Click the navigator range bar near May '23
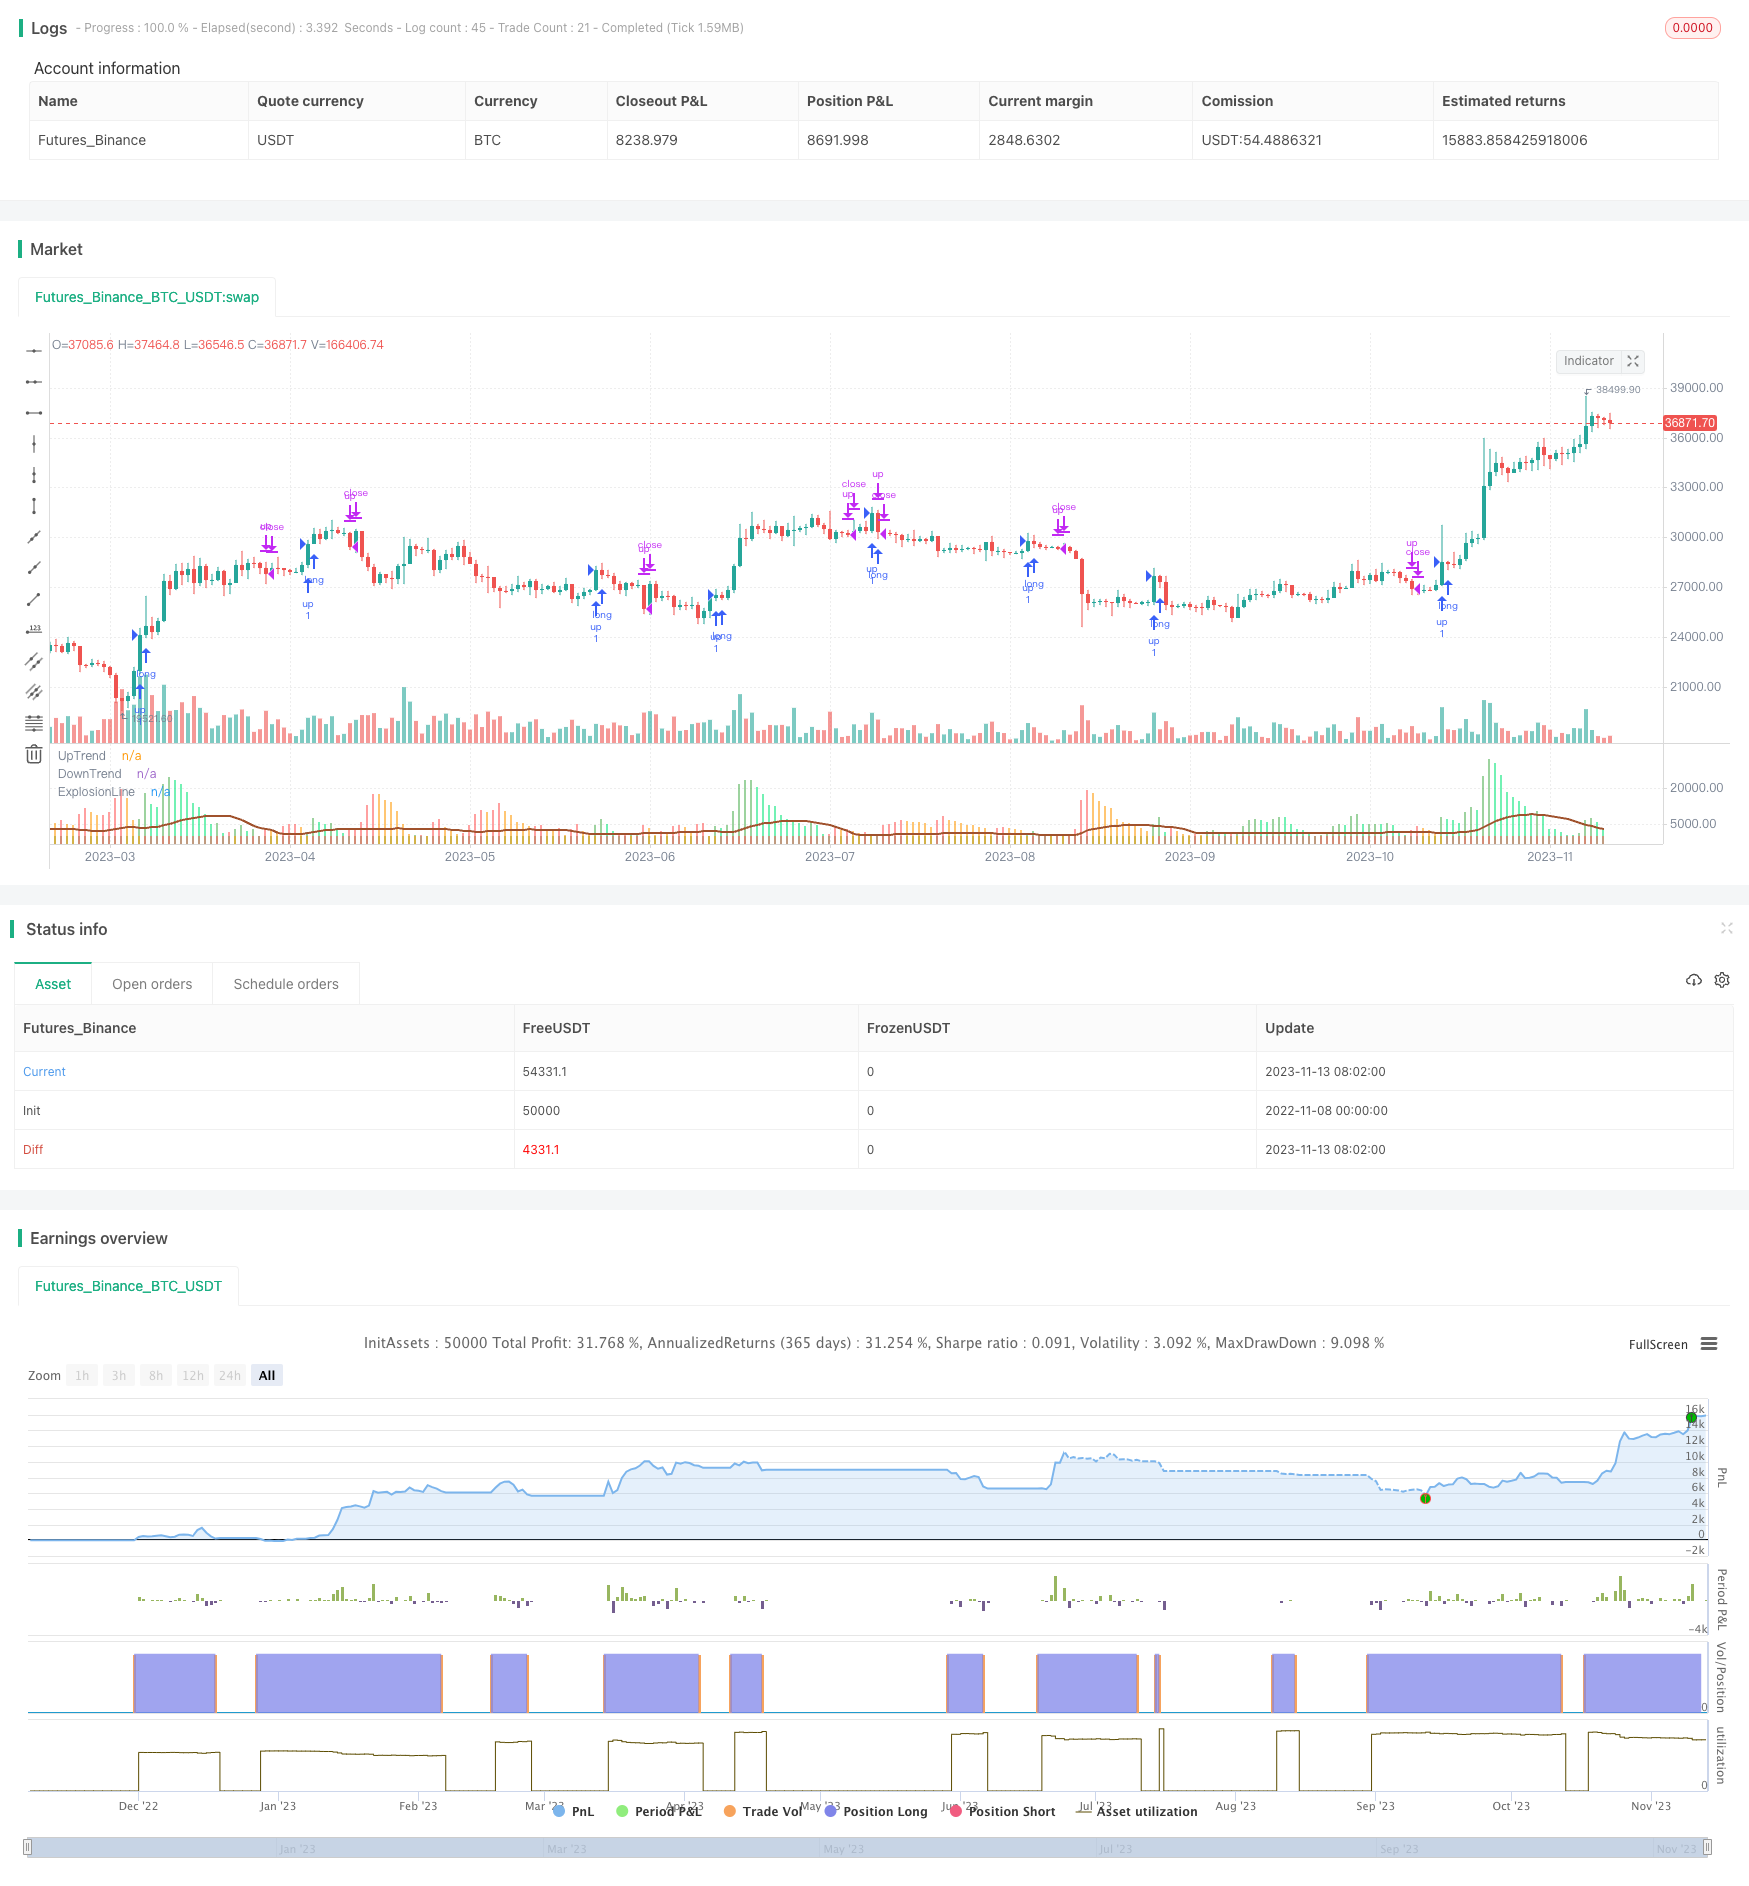Viewport: 1749px width, 1886px height. pos(844,1848)
